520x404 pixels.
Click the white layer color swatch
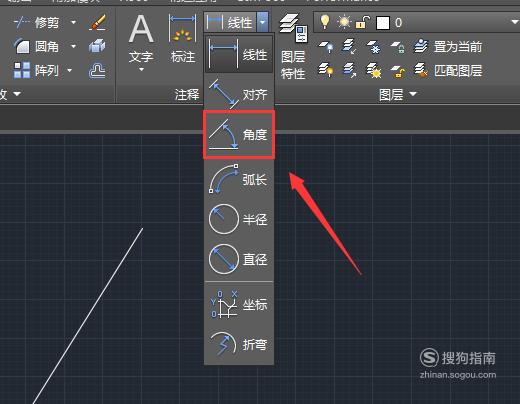[x=383, y=23]
